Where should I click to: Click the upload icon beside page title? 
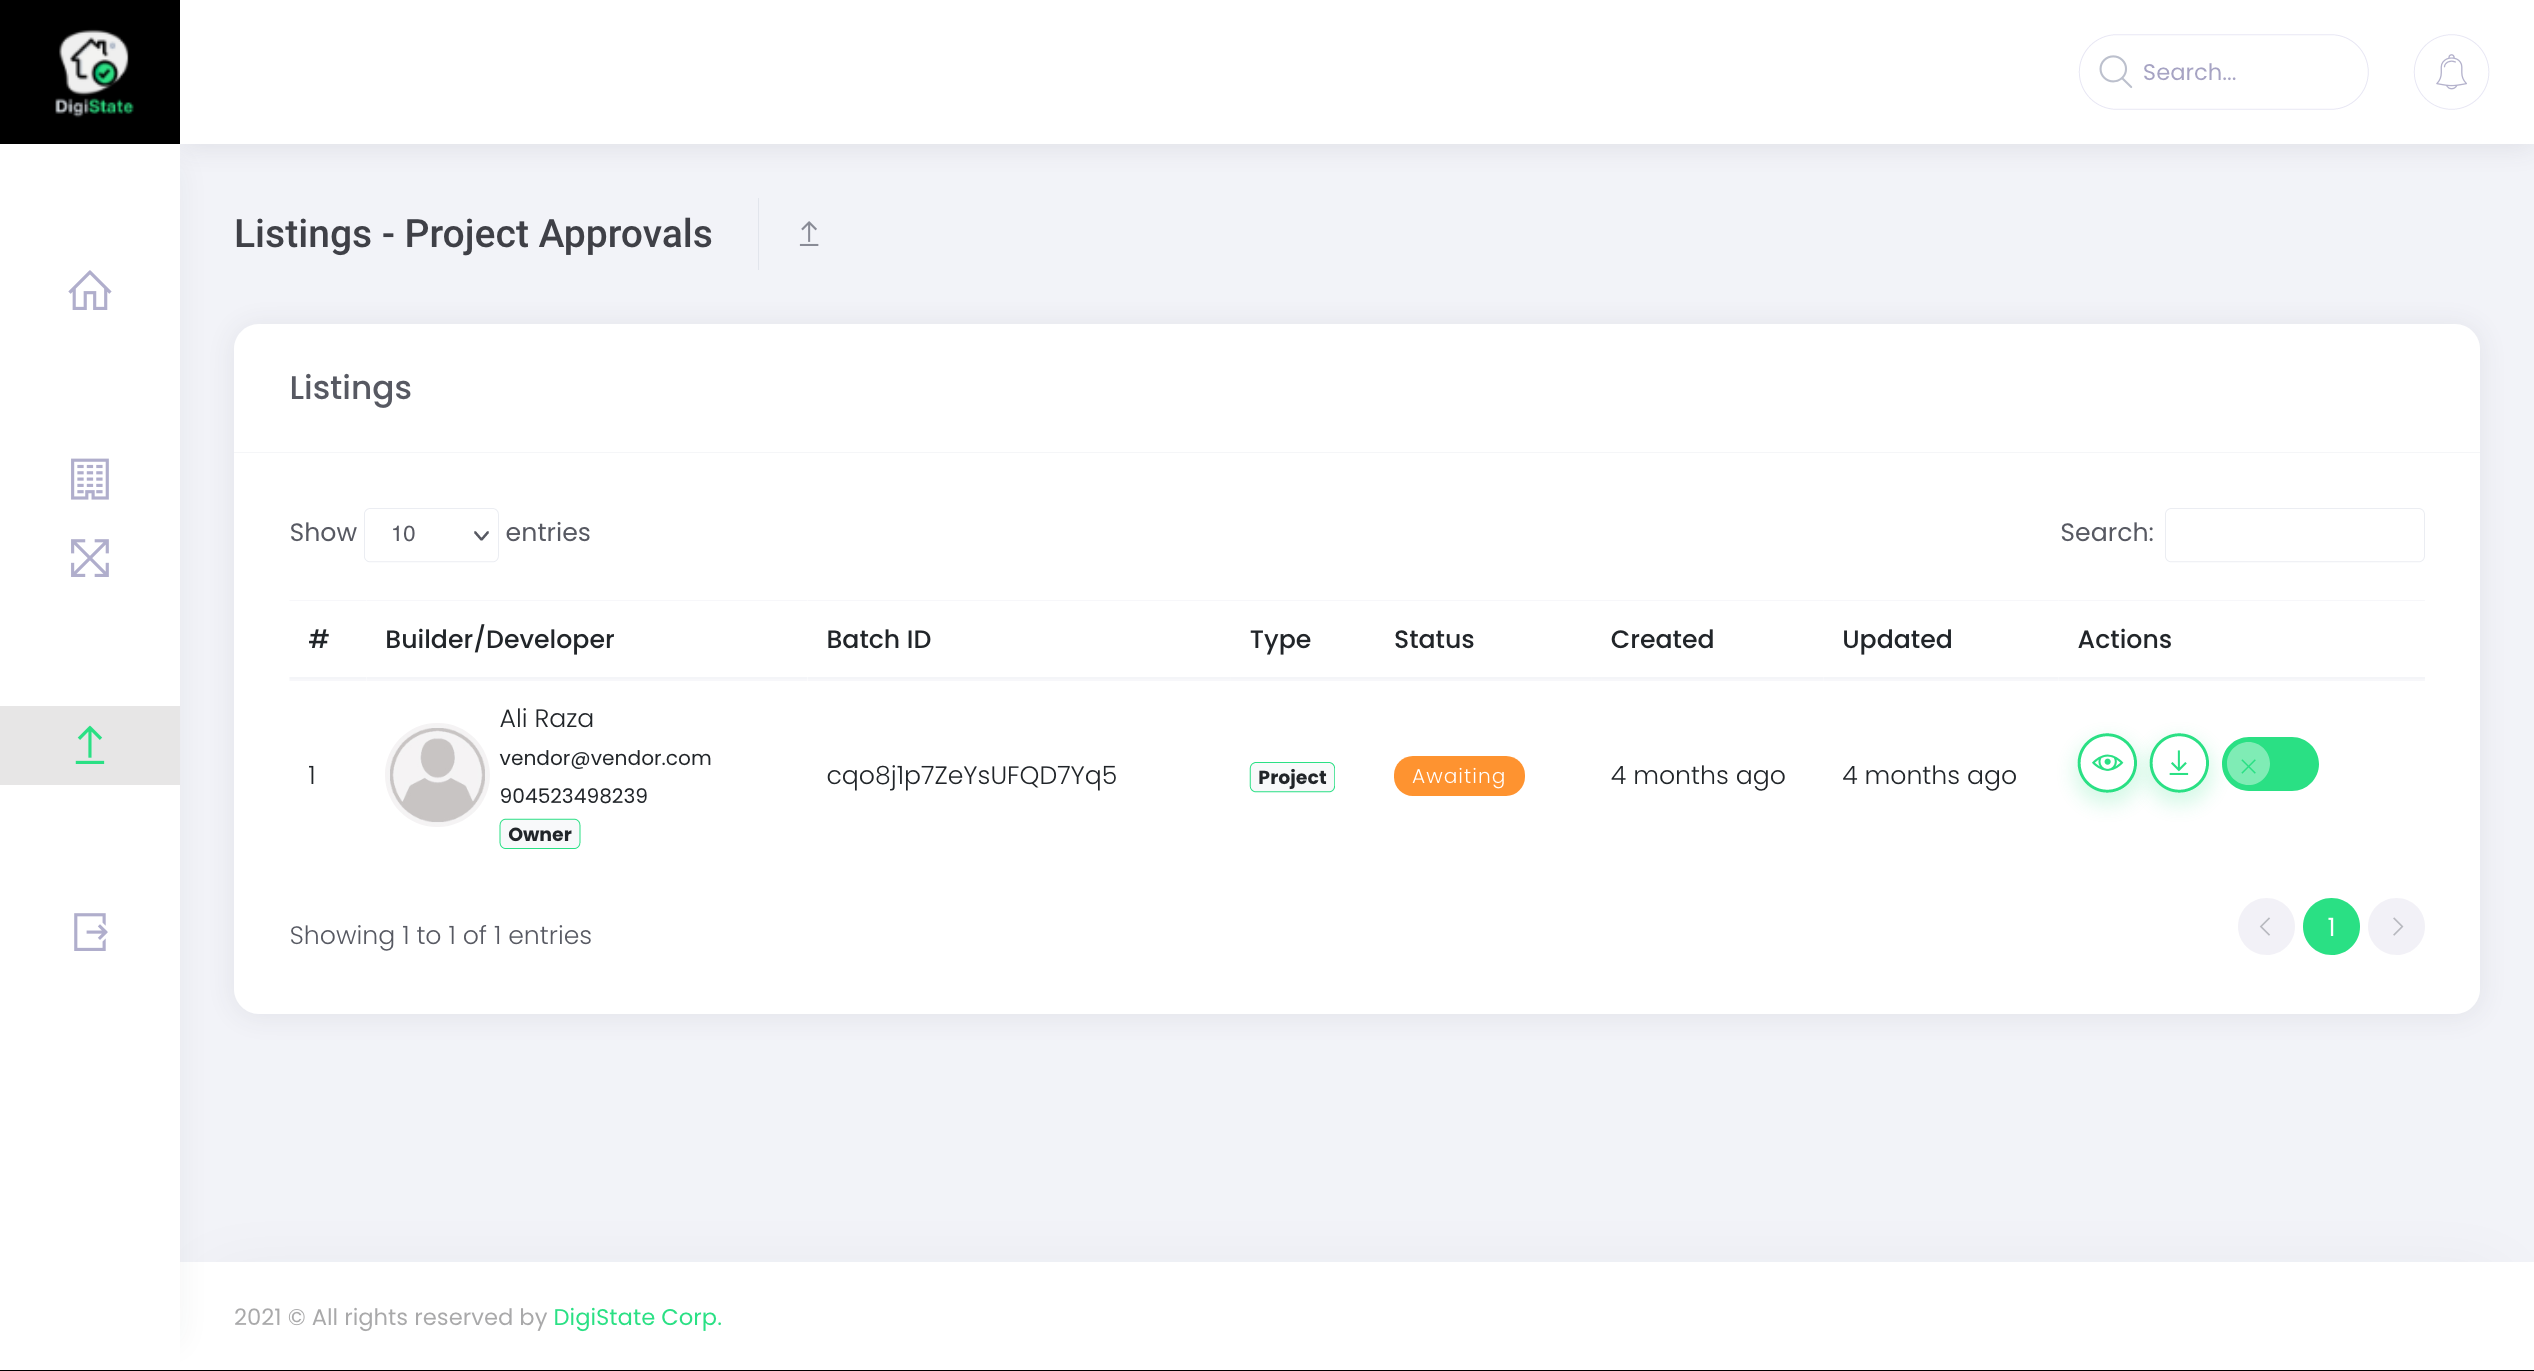pos(809,234)
